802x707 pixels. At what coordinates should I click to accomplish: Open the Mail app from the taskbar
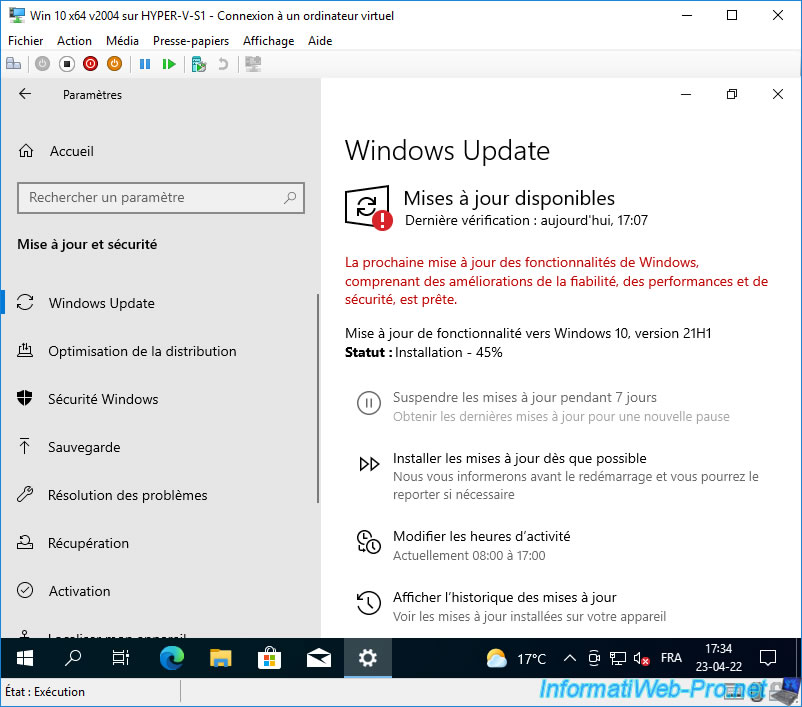(319, 658)
